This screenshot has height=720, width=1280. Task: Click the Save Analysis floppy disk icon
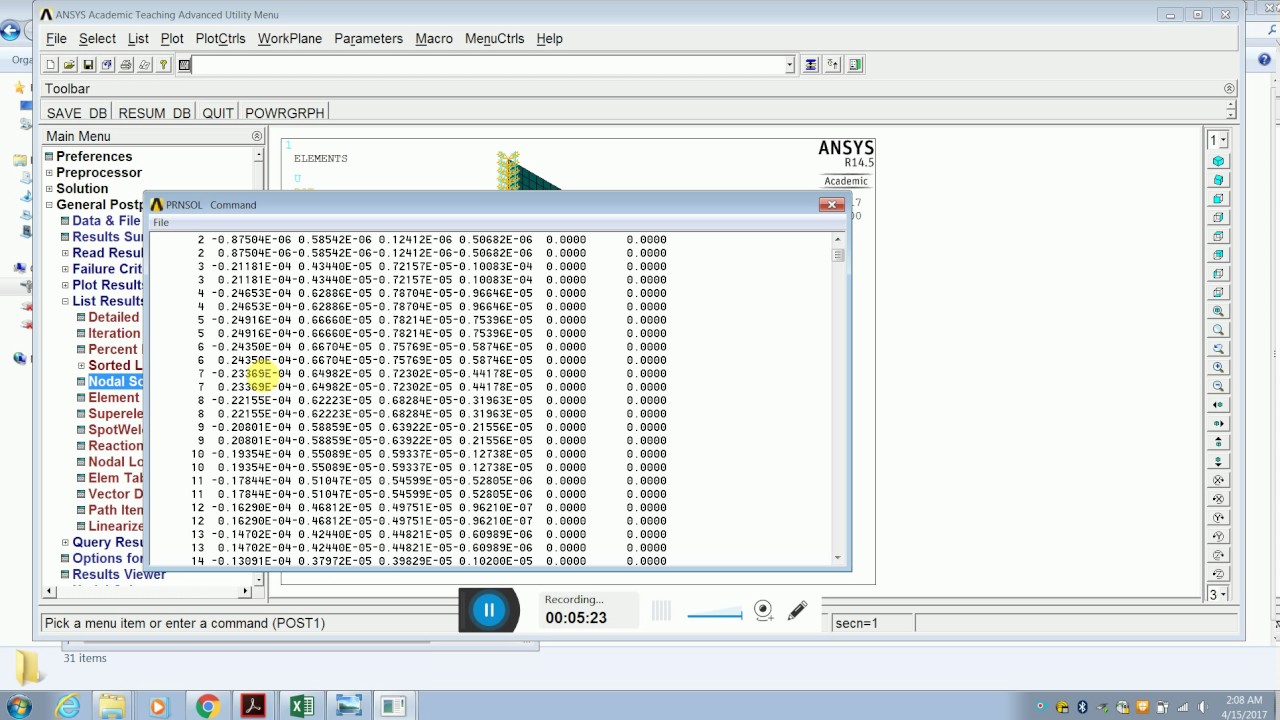point(88,65)
